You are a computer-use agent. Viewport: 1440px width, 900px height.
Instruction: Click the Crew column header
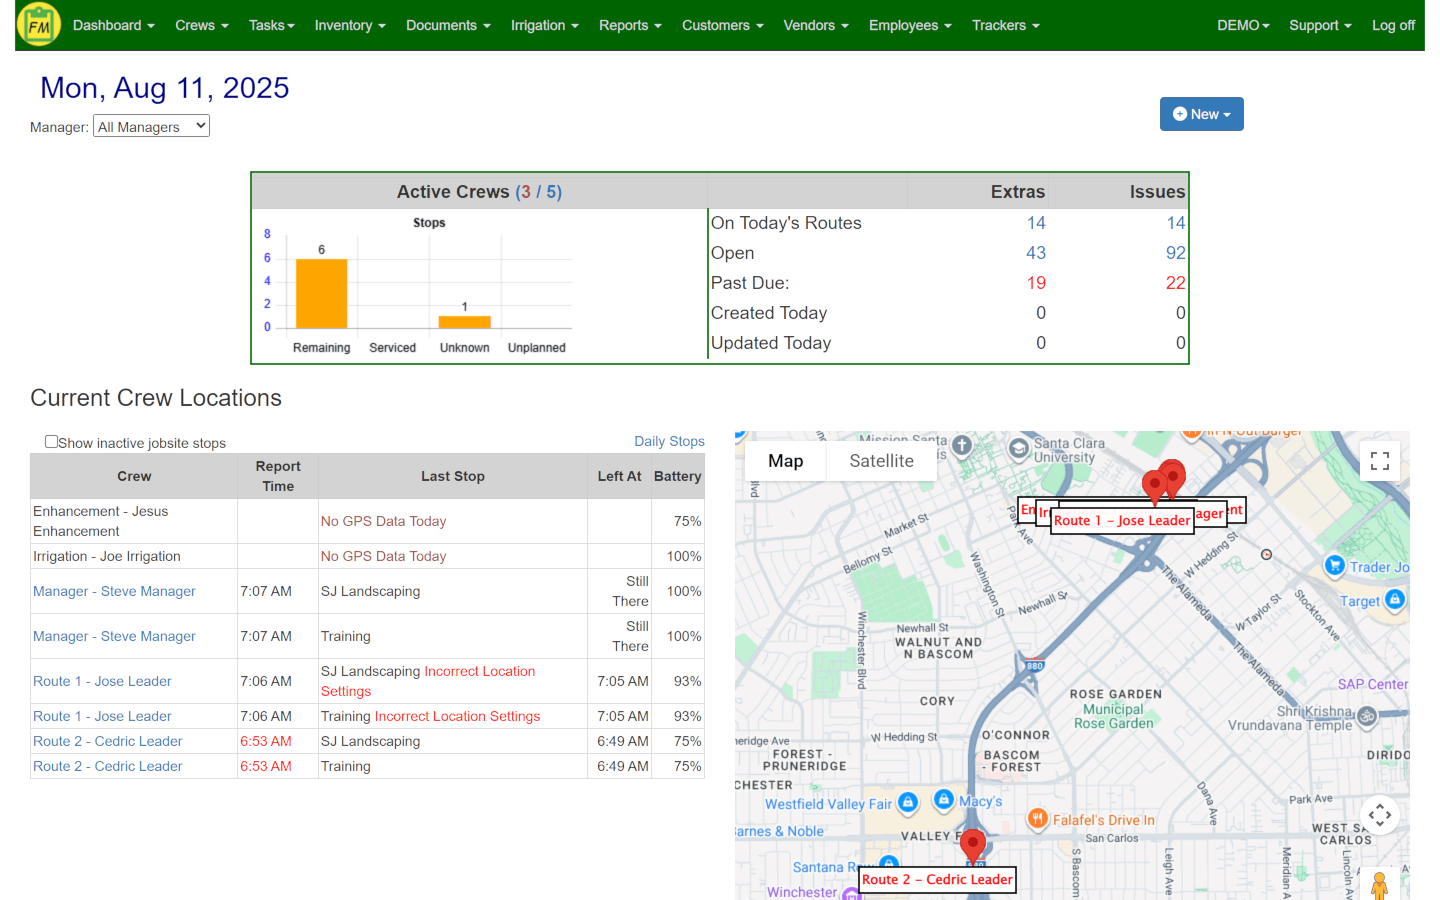click(x=134, y=476)
